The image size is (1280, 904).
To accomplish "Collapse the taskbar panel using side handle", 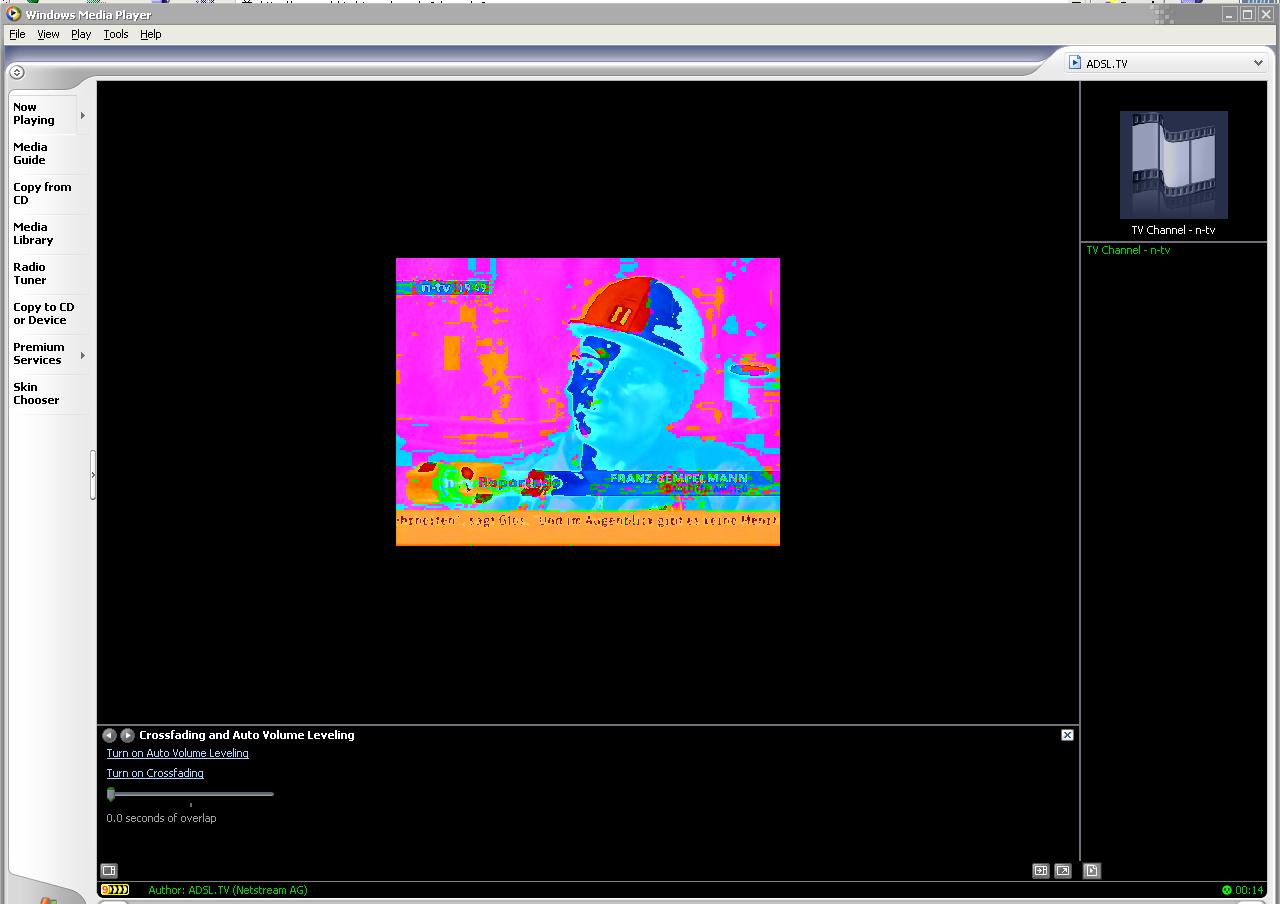I will click(x=93, y=475).
